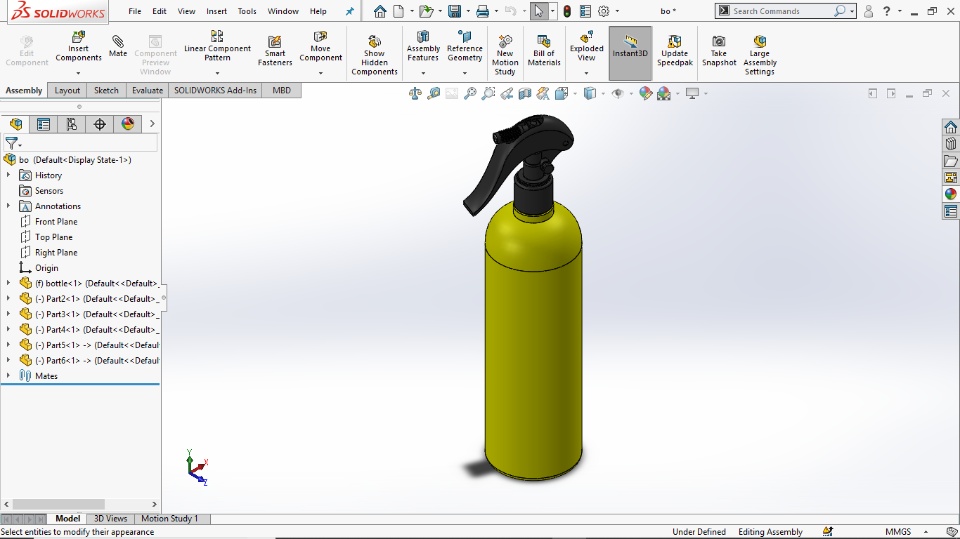Open Large Assembly Settings
The image size is (960, 539).
pos(760,55)
